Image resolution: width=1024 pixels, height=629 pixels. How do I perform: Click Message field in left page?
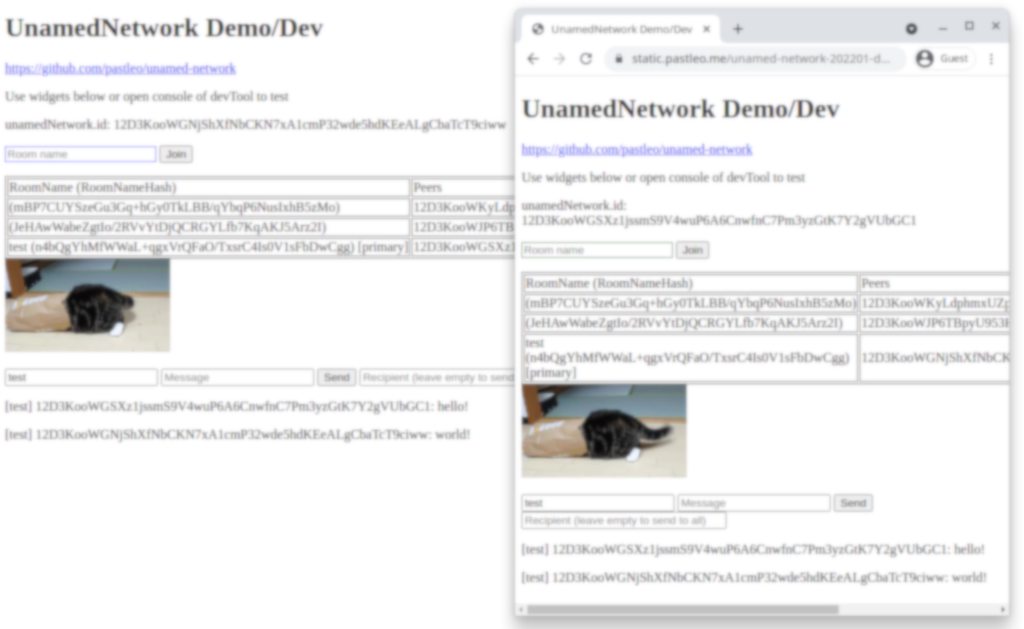[238, 378]
